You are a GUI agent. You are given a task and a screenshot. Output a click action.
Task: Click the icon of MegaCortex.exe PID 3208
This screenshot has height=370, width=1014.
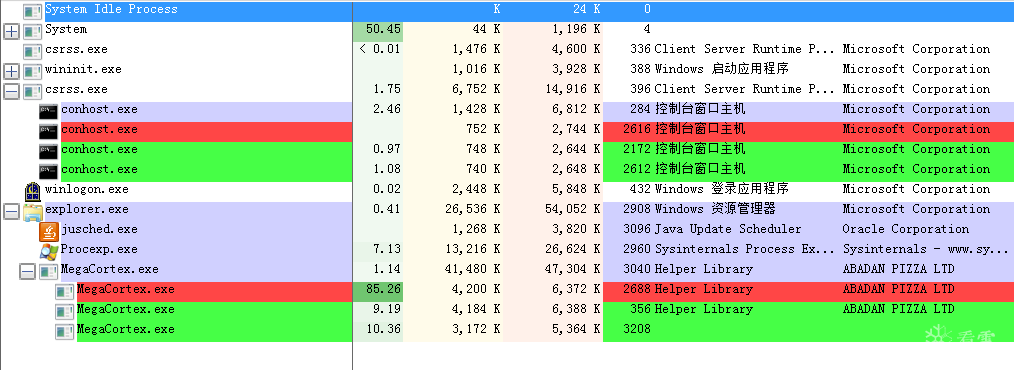pyautogui.click(x=64, y=331)
